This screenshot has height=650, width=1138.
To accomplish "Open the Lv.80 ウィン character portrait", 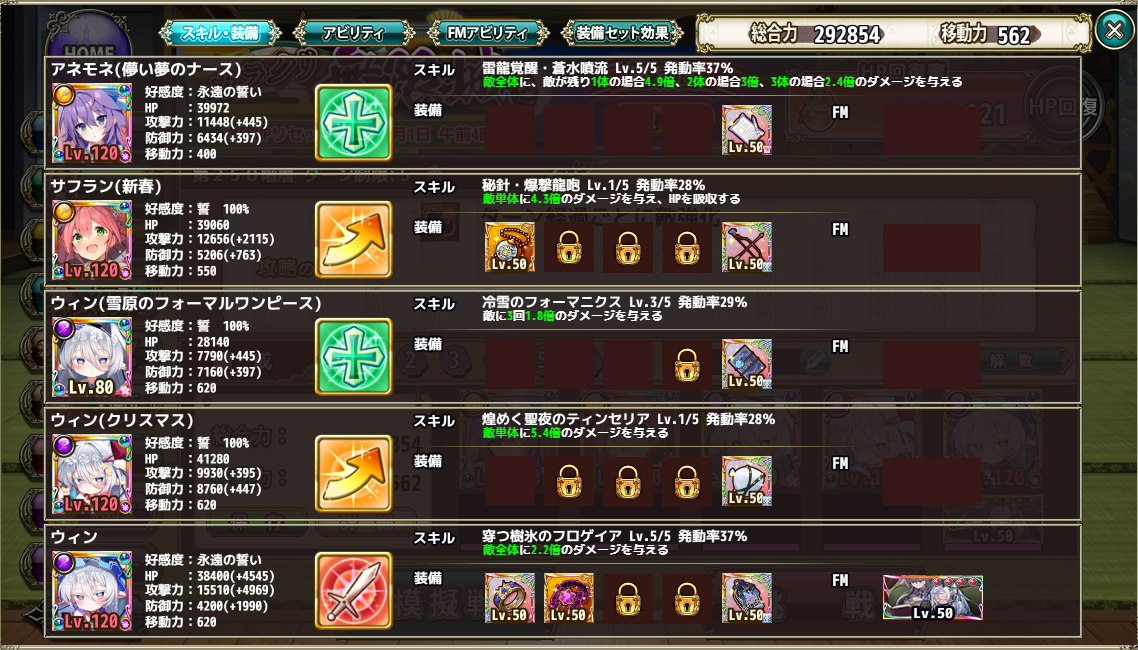I will tap(91, 357).
